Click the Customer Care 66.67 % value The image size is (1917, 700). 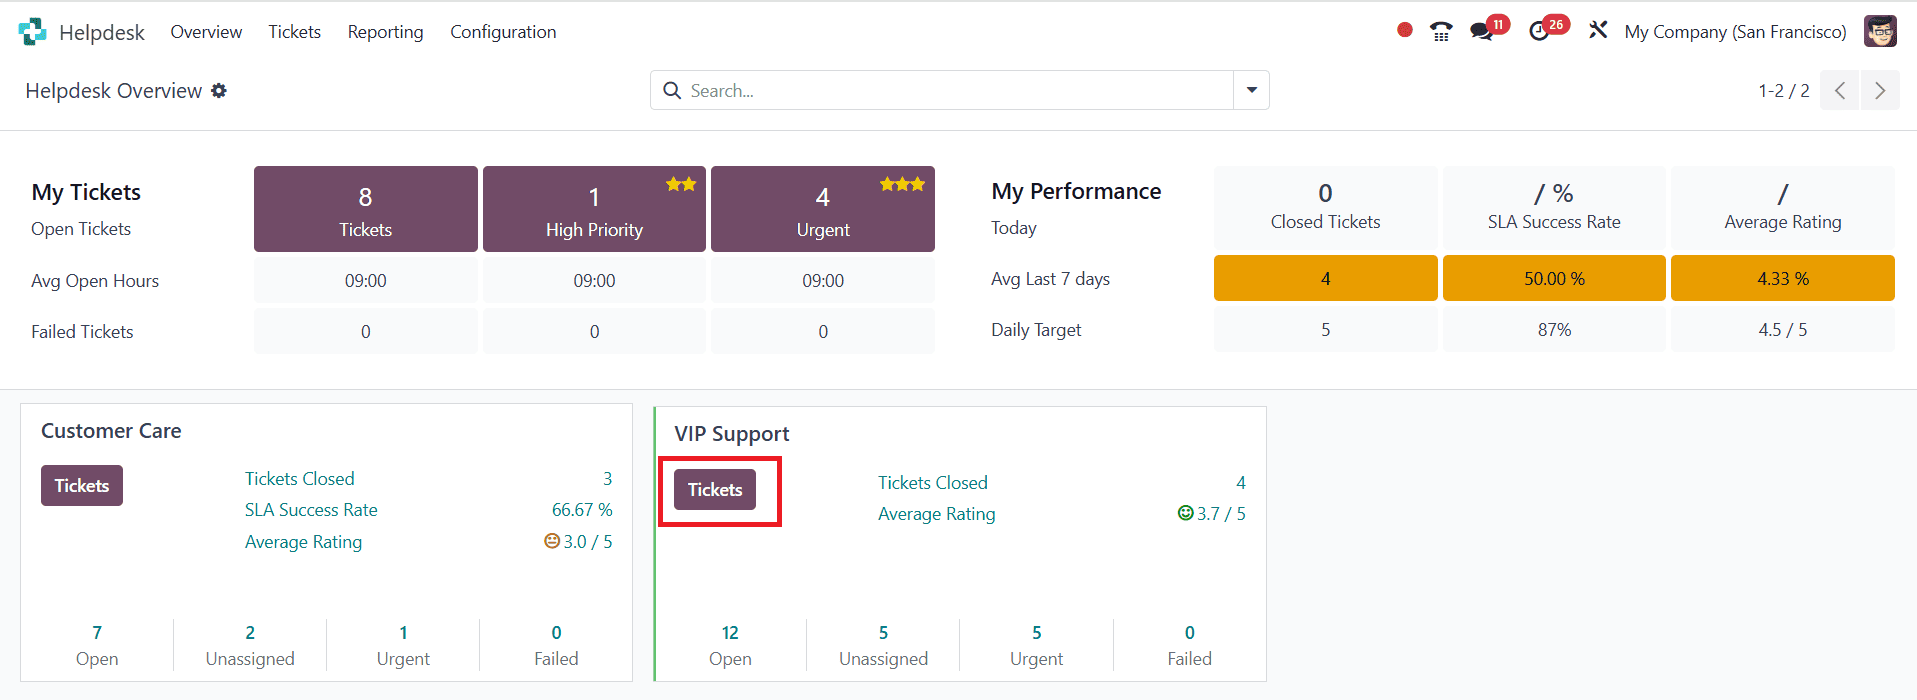[582, 510]
